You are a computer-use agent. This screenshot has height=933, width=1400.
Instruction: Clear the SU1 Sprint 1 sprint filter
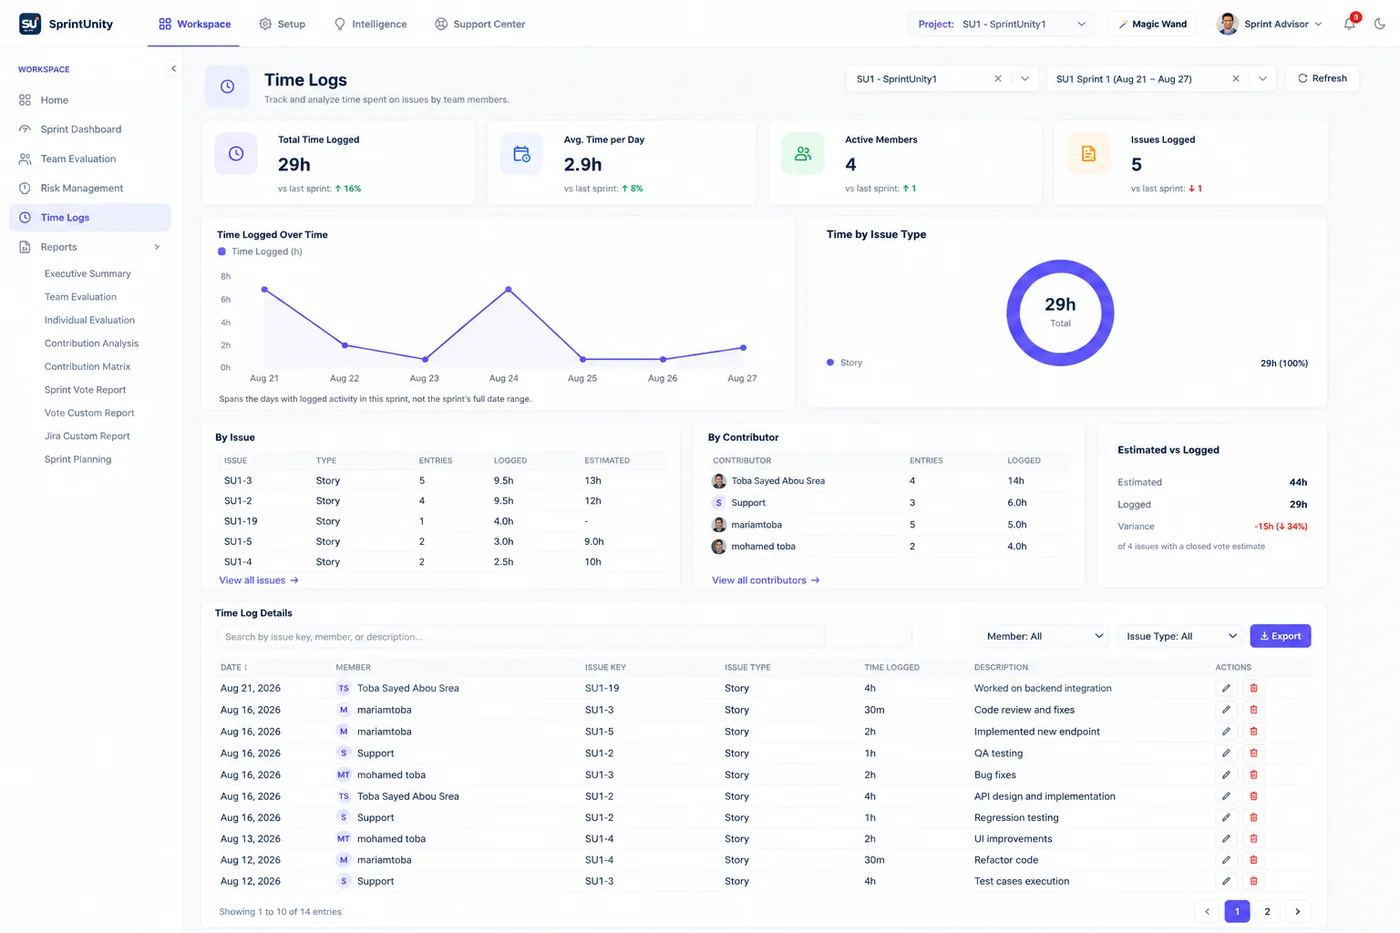coord(1235,79)
